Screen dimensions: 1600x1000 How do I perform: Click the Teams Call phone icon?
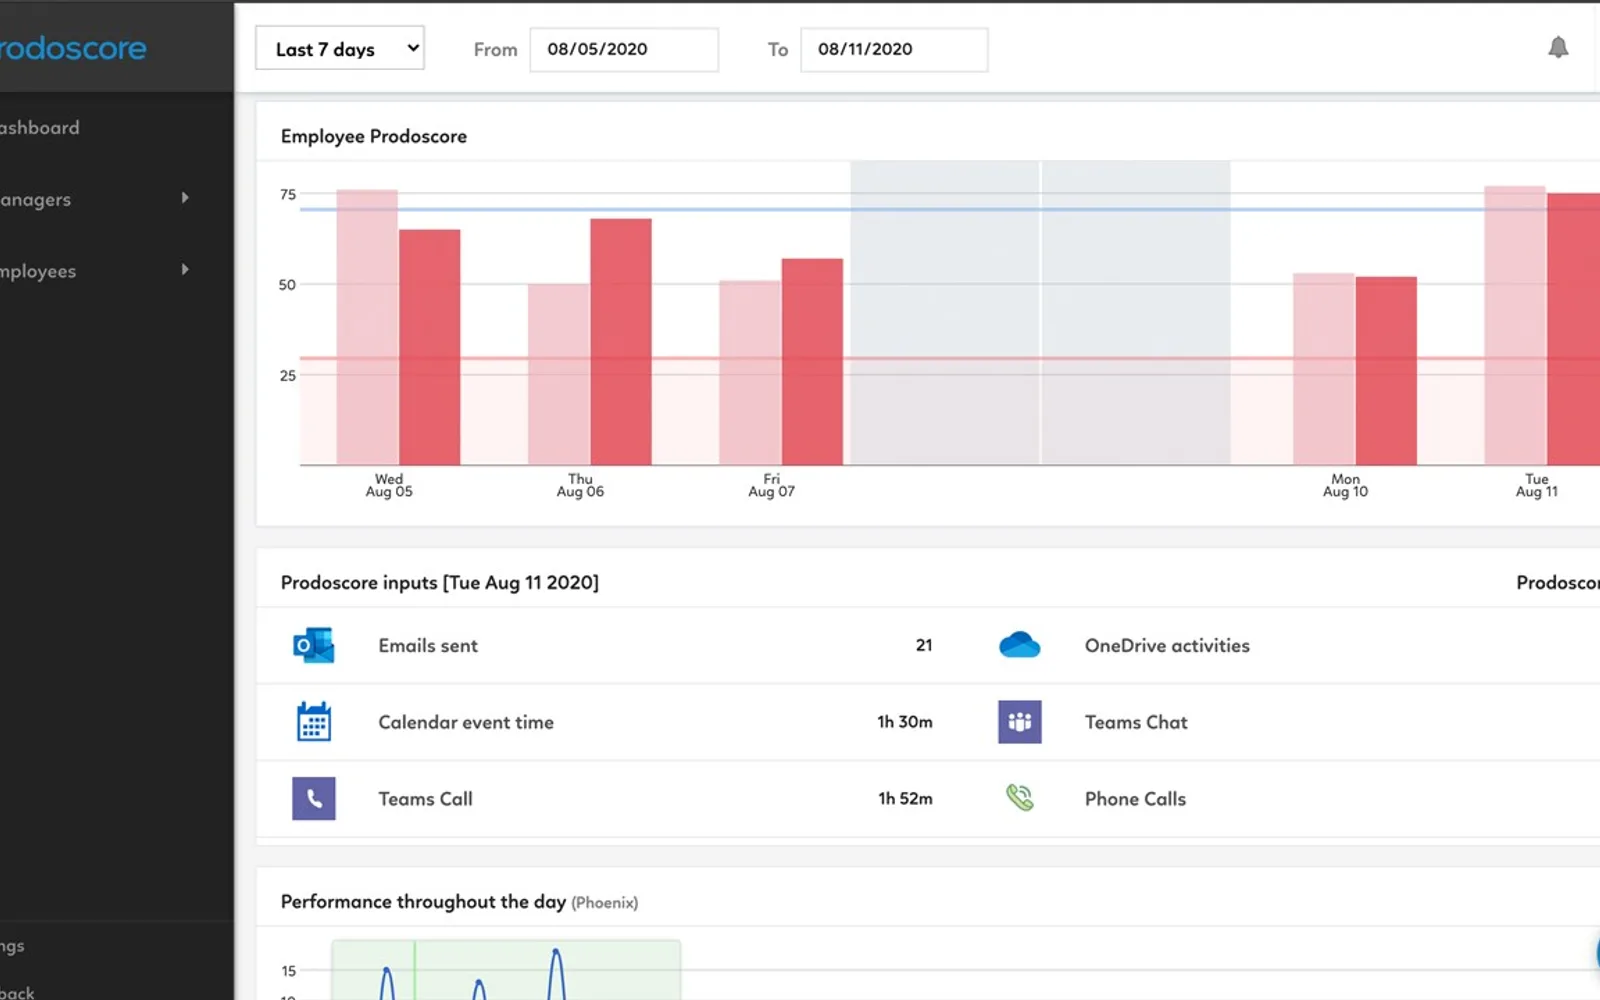click(x=314, y=799)
